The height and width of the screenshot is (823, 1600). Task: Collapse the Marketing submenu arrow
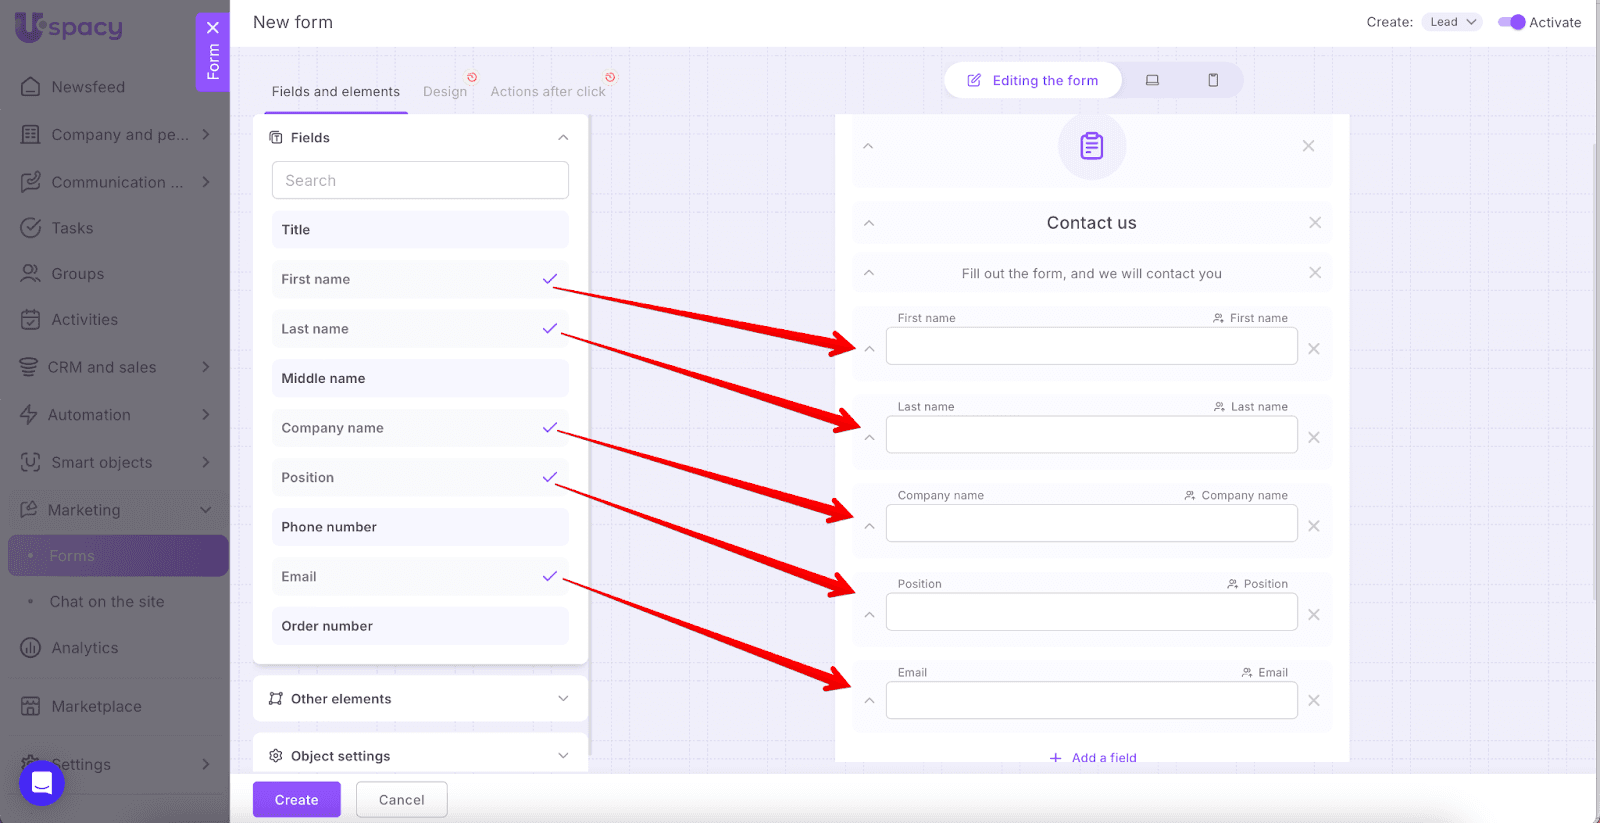pyautogui.click(x=206, y=510)
